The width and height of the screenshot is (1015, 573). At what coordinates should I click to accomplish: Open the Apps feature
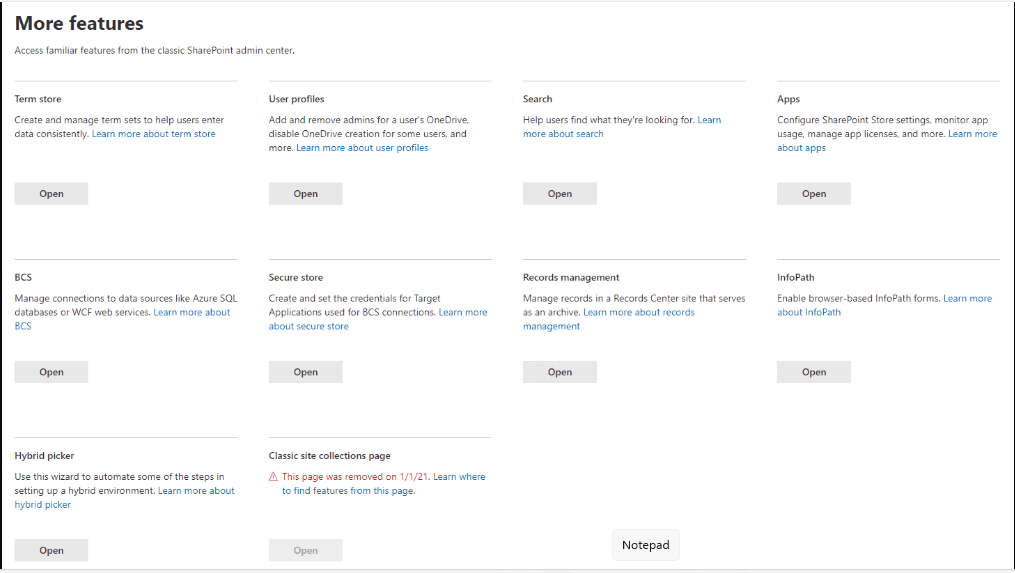(x=813, y=194)
